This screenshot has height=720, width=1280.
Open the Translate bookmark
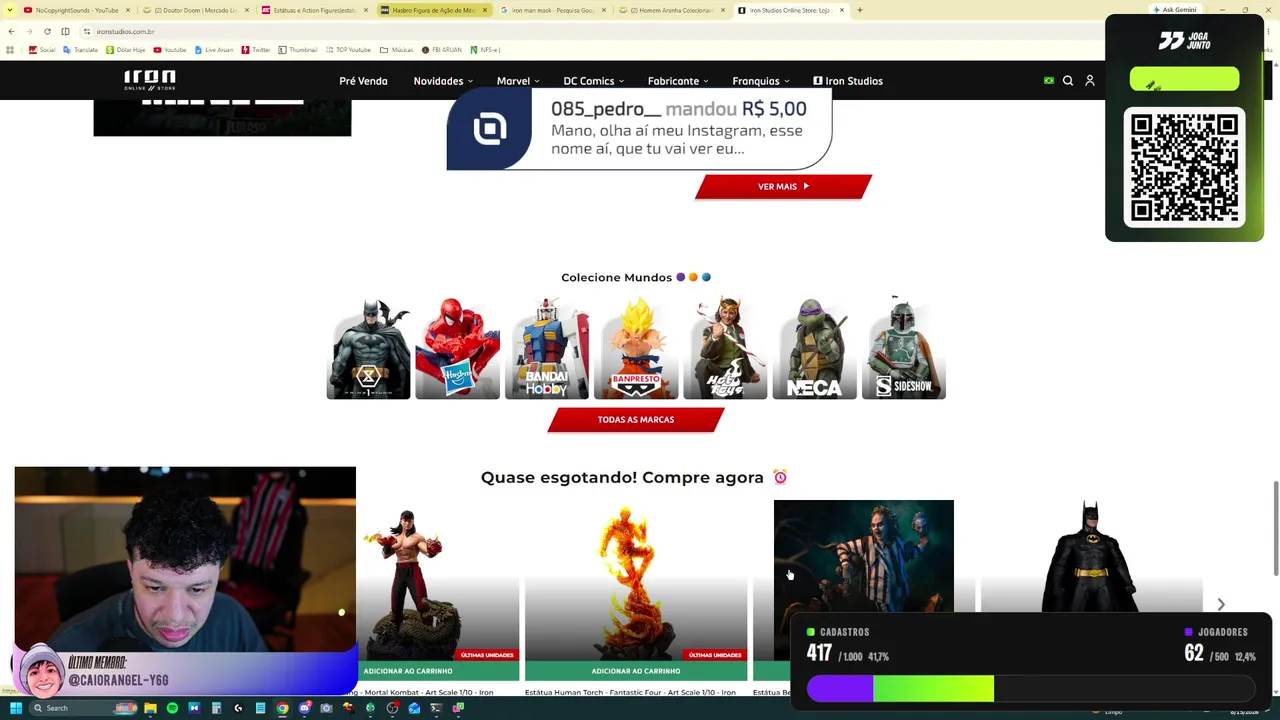point(81,50)
